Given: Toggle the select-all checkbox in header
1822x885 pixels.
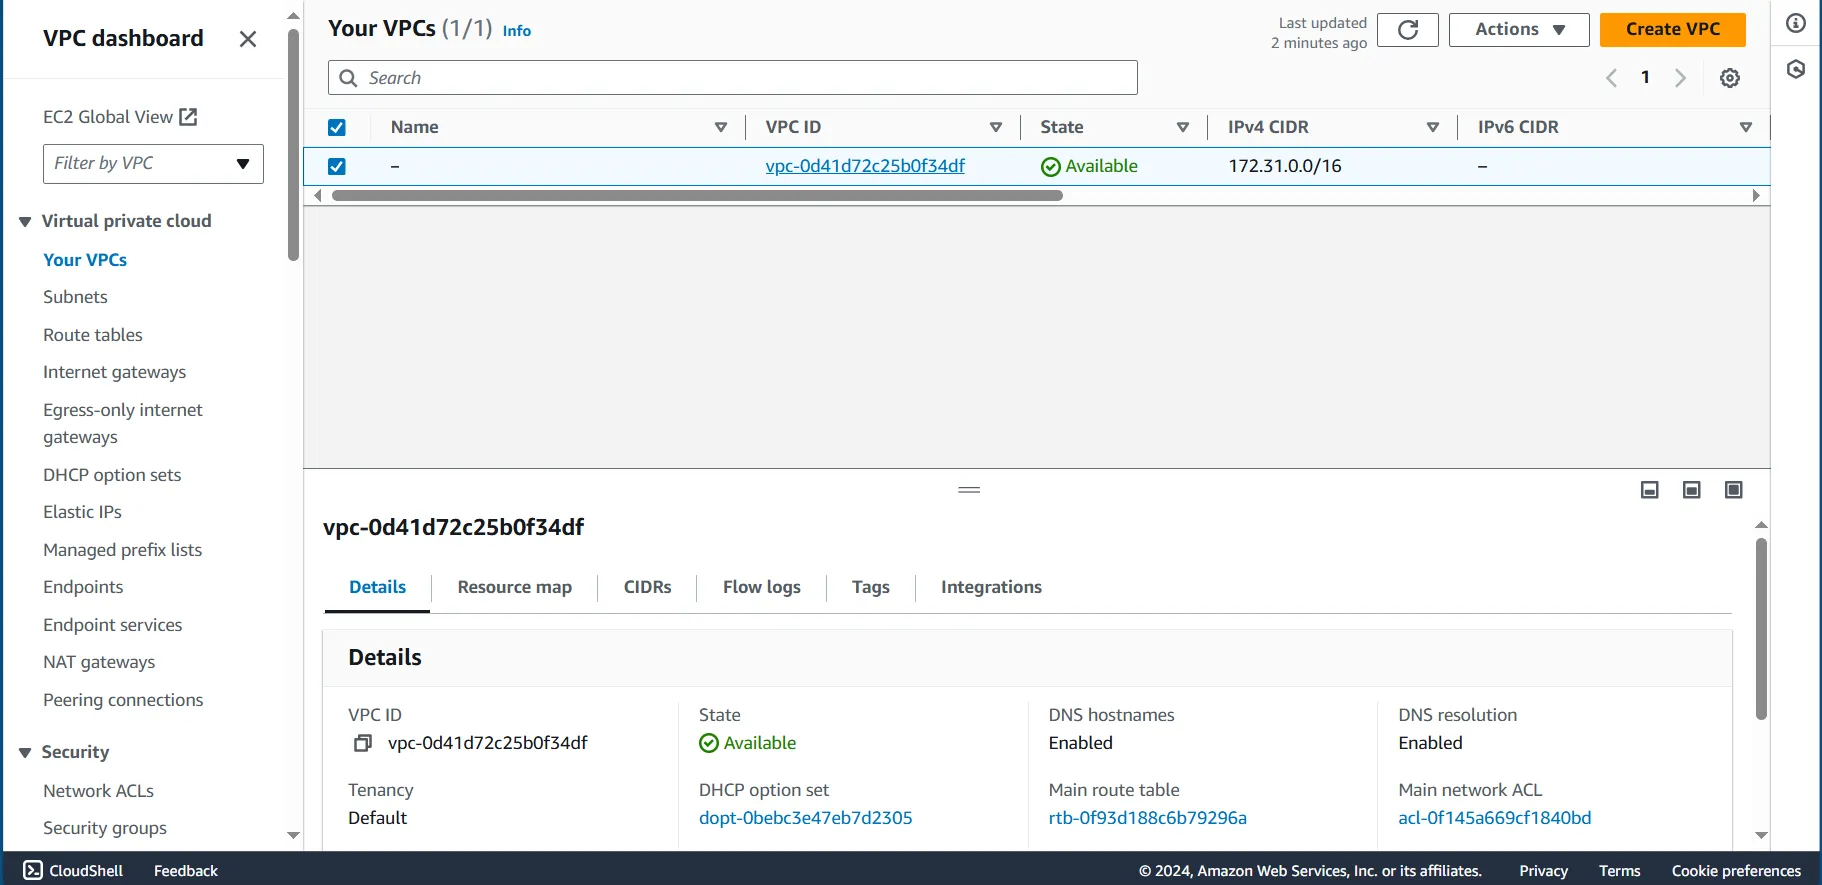Looking at the screenshot, I should [337, 127].
